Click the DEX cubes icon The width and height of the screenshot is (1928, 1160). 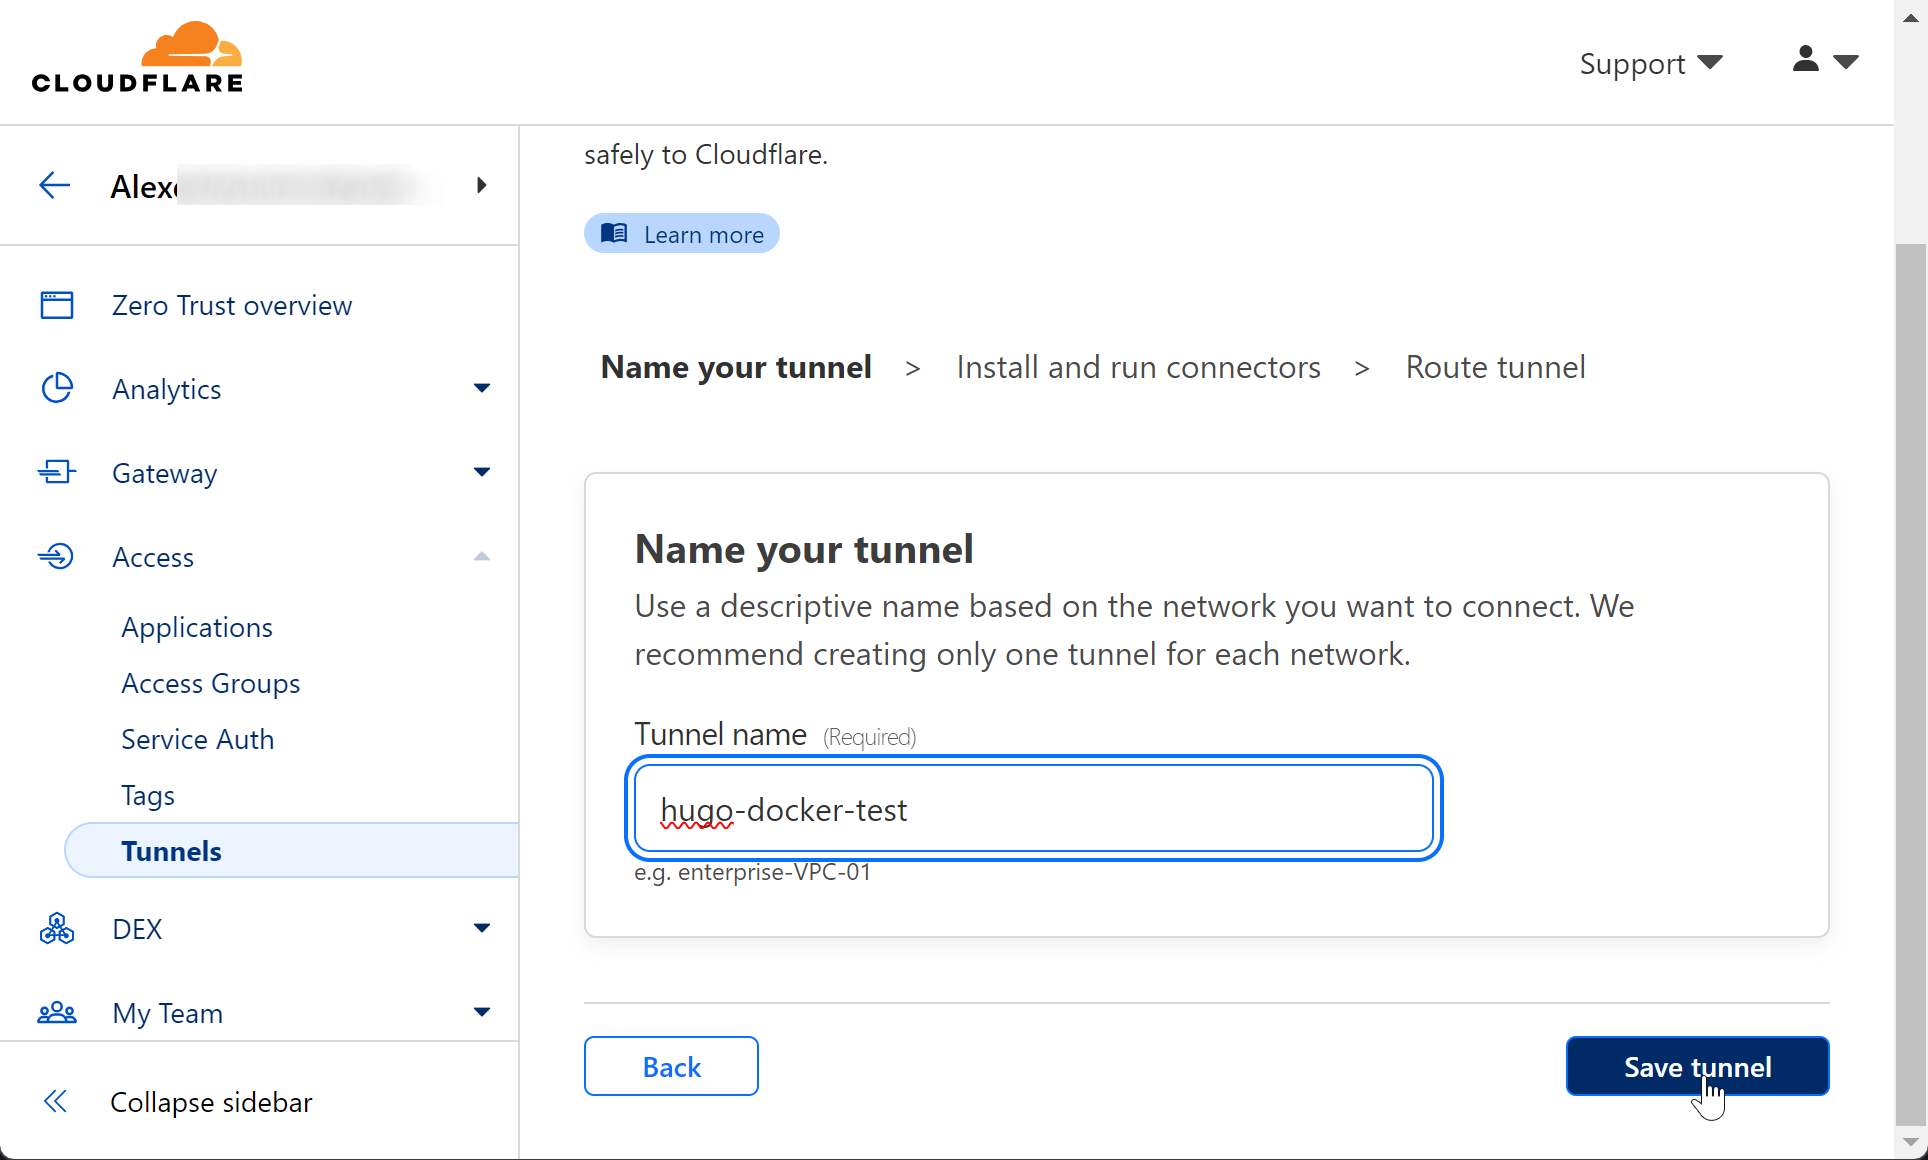(57, 929)
